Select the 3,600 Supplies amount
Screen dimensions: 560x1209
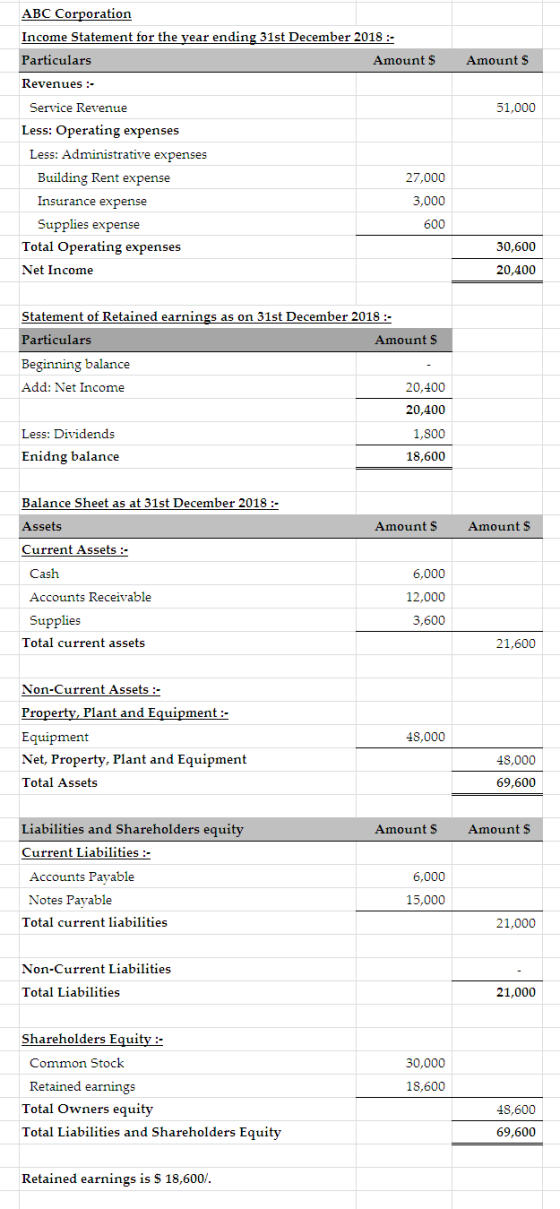[x=429, y=620]
